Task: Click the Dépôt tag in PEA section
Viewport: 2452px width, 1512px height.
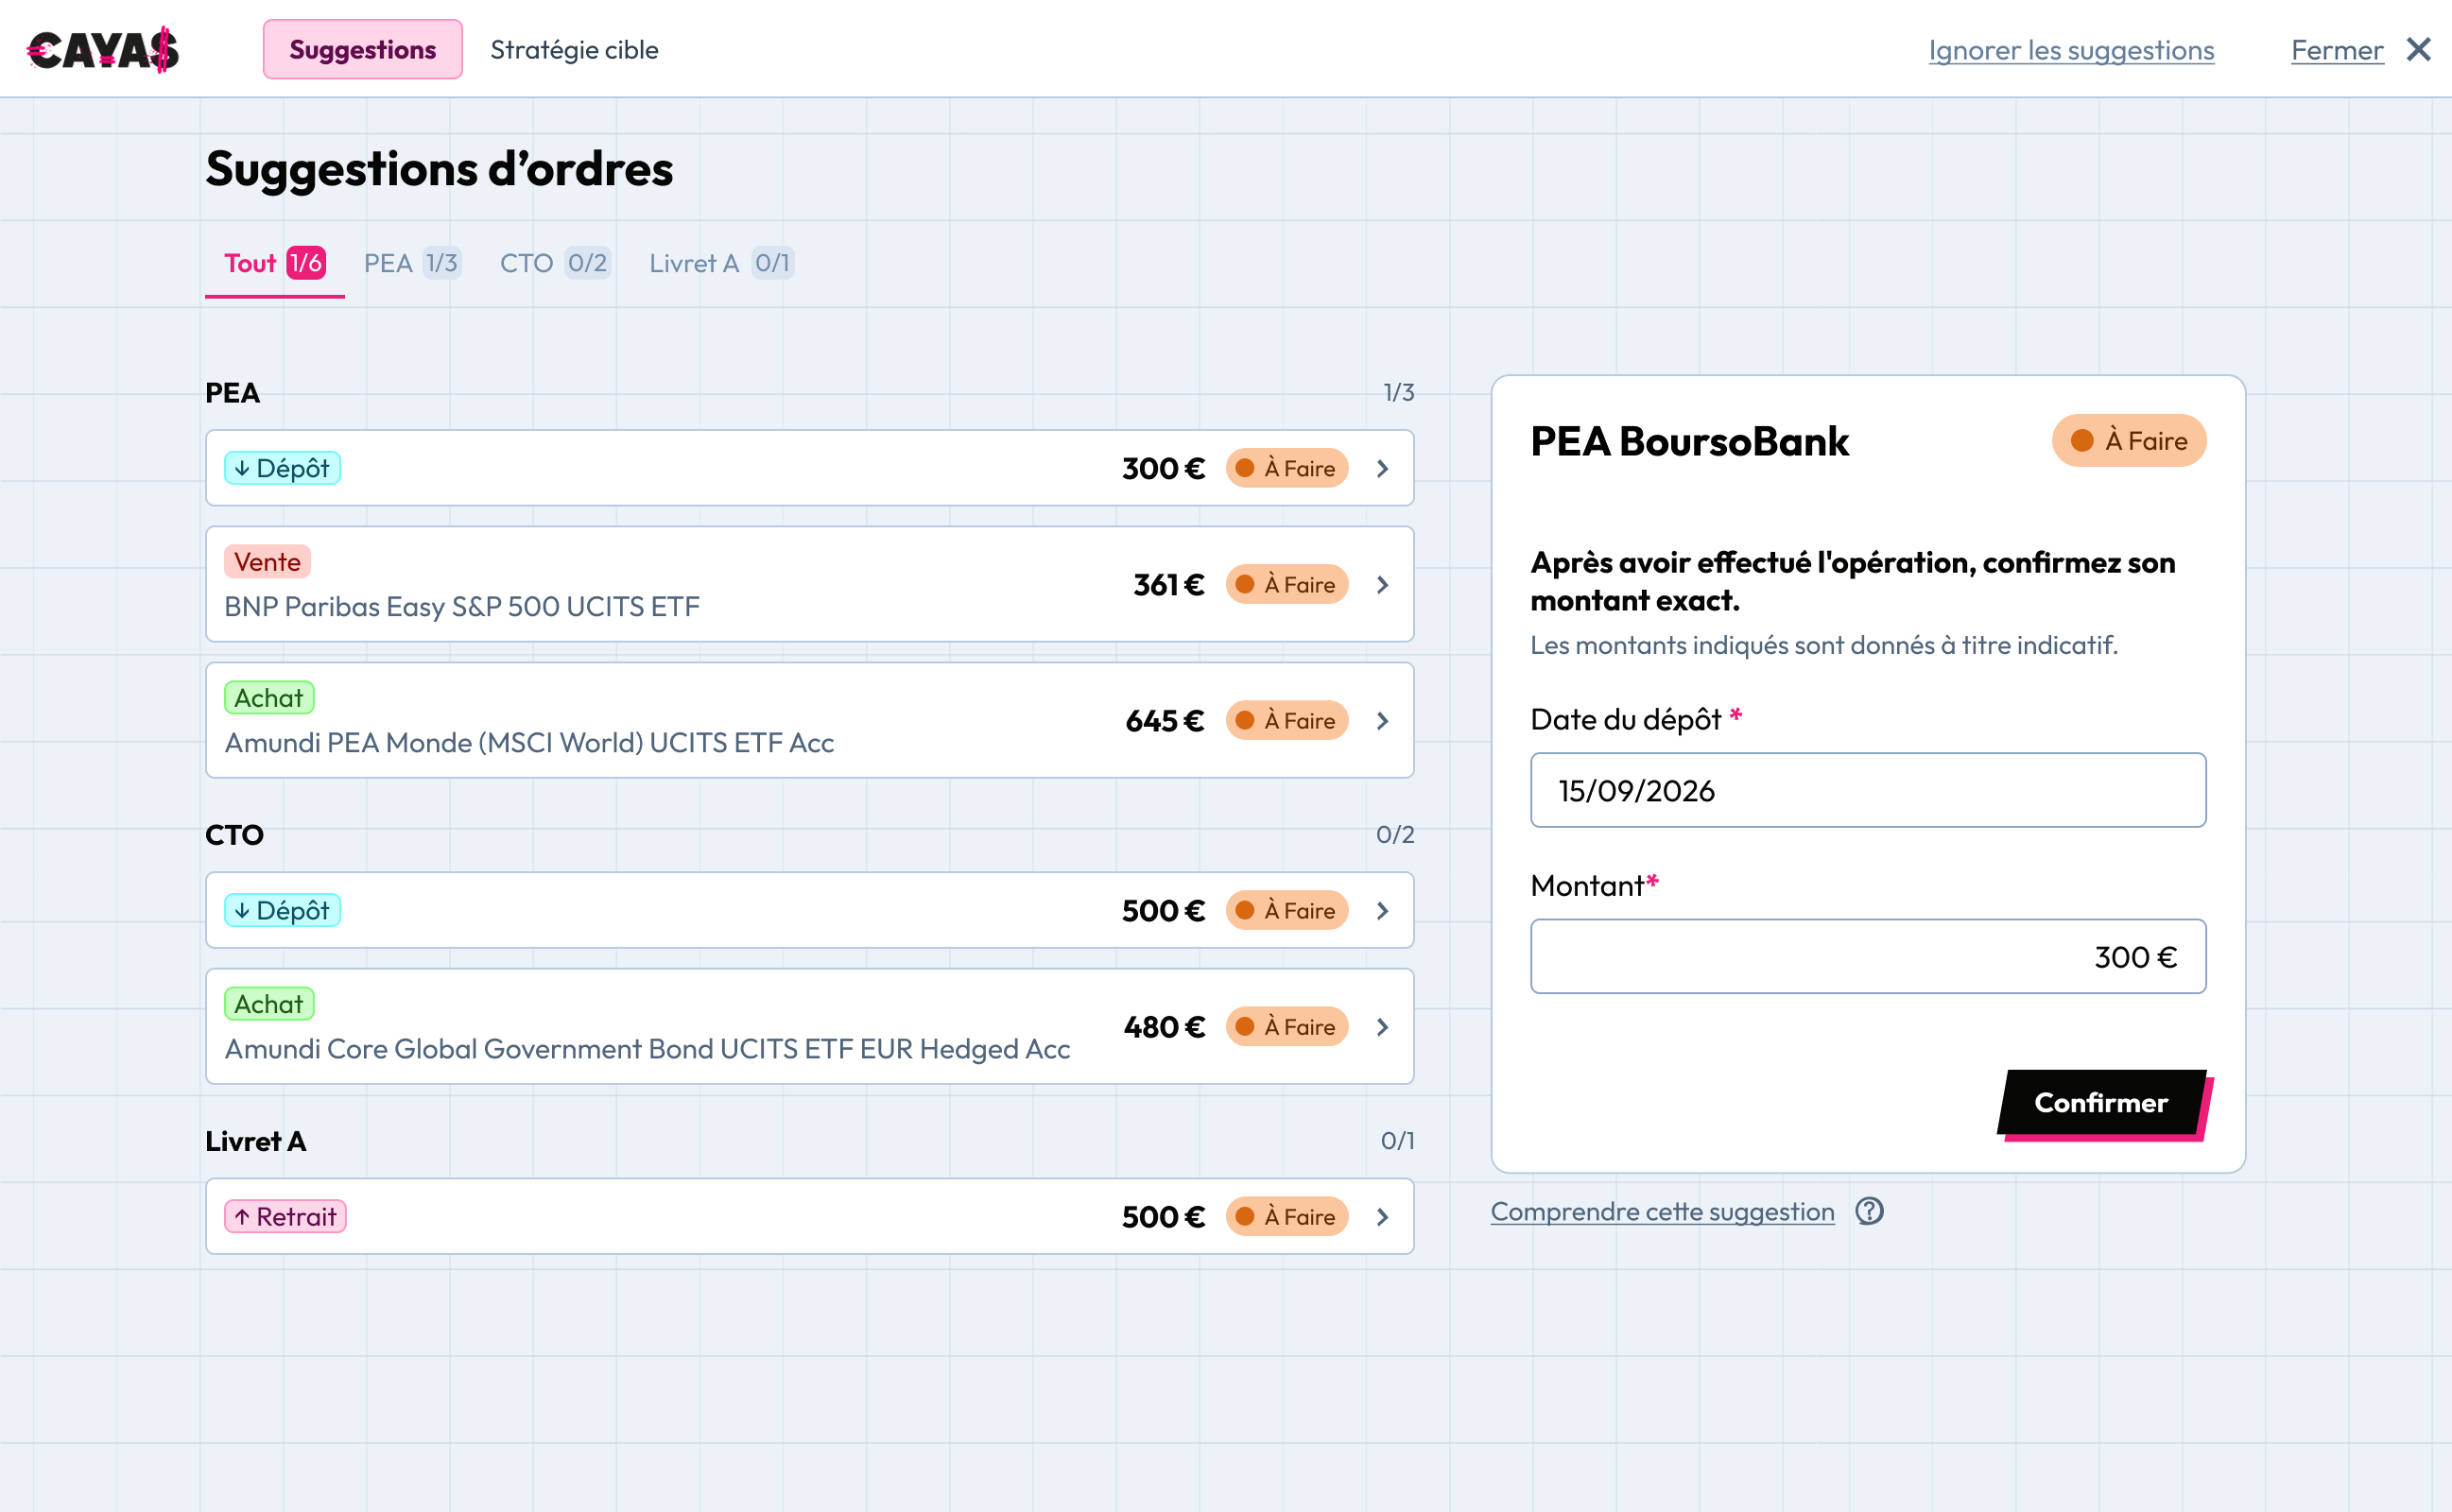Action: (x=282, y=468)
